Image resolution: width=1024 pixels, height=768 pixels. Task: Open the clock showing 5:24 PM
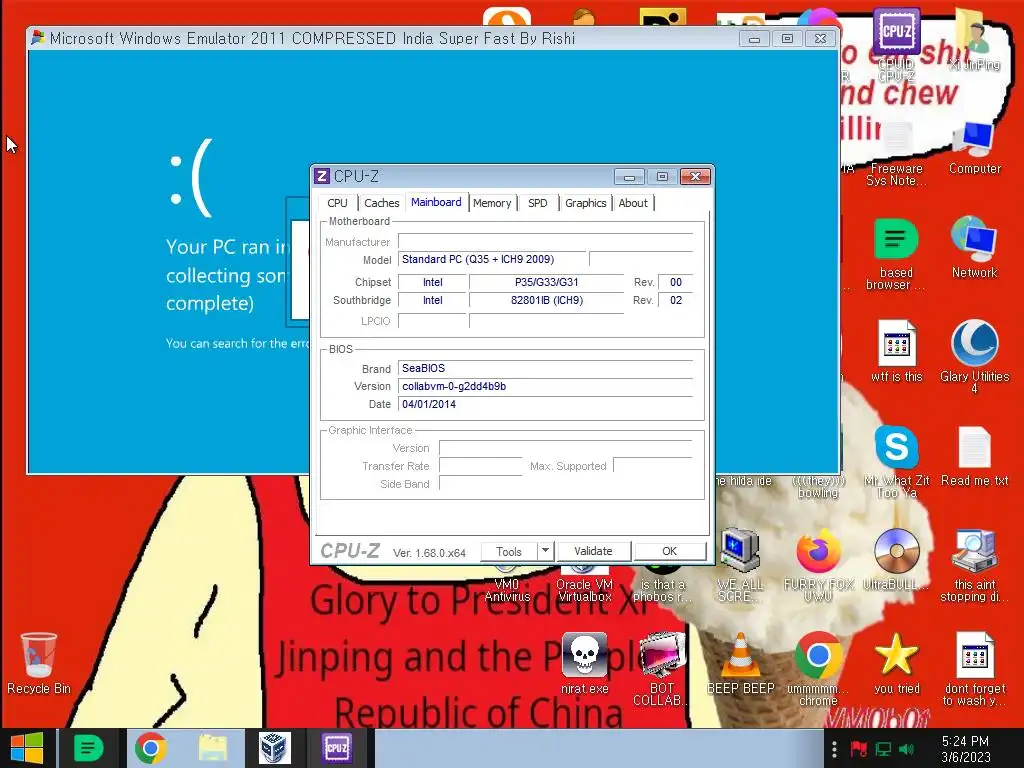(x=965, y=749)
